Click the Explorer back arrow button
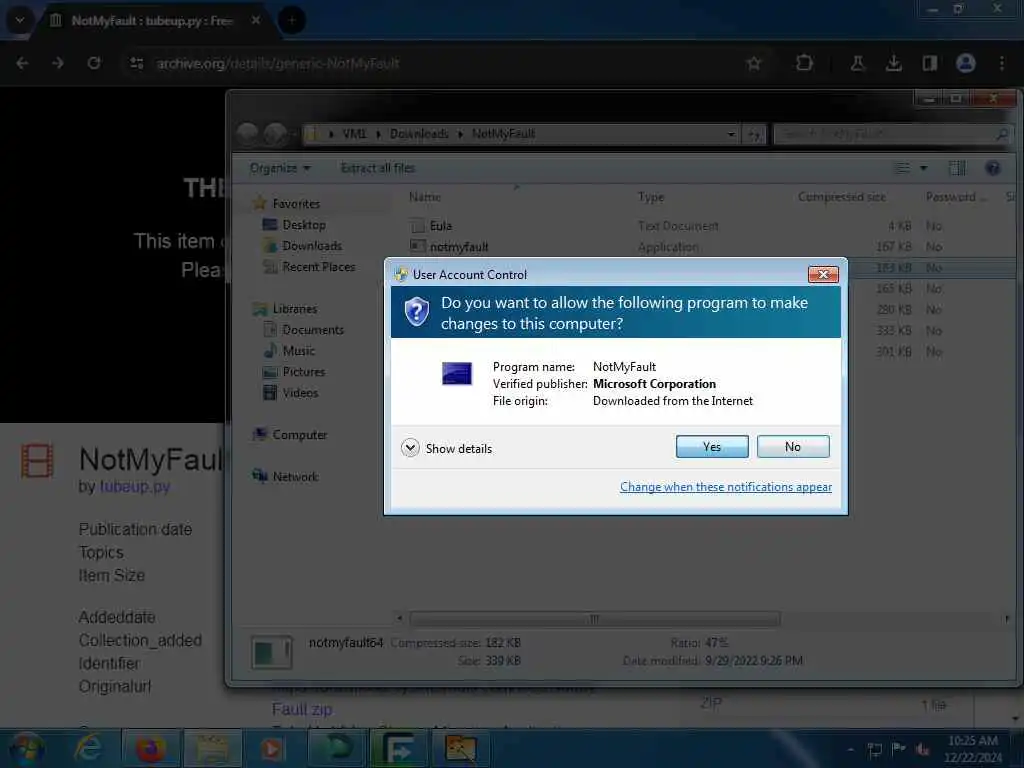The width and height of the screenshot is (1024, 768). click(248, 134)
